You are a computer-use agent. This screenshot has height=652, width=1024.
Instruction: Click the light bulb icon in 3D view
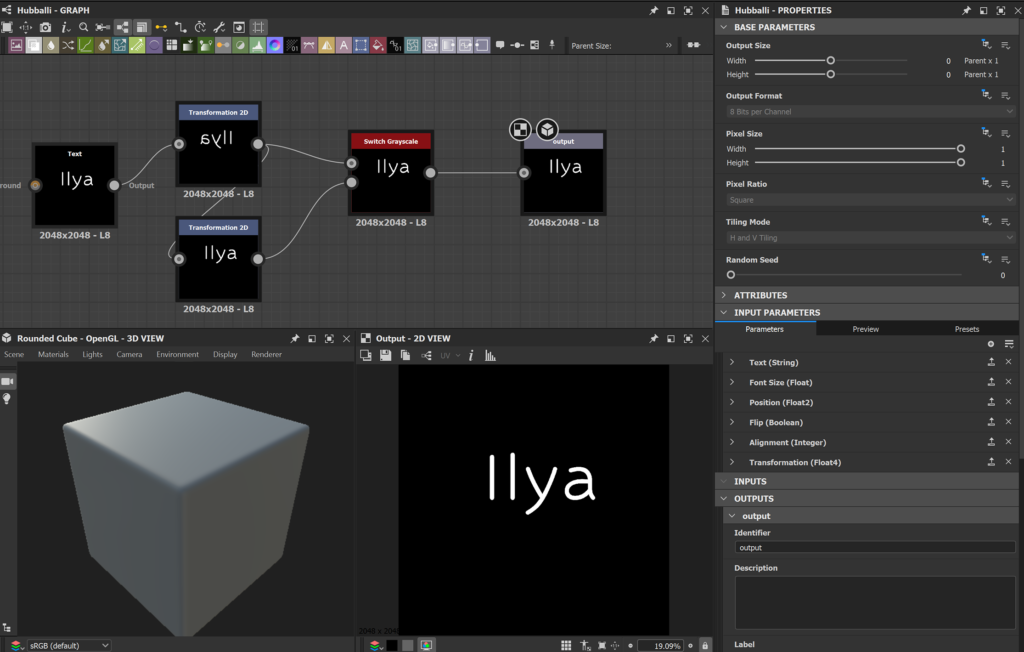tap(7, 399)
